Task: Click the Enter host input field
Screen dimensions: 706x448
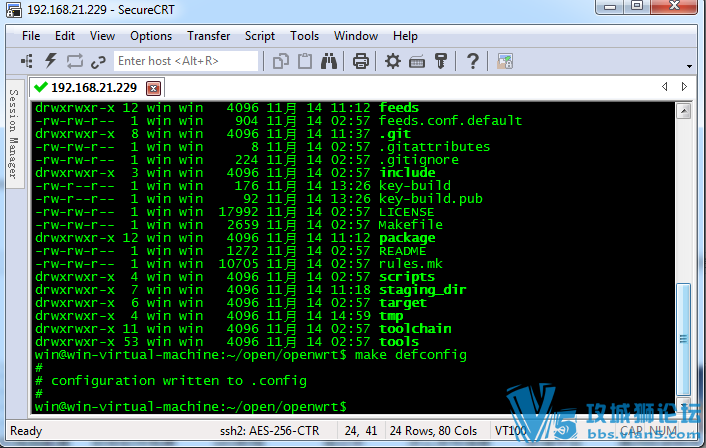Action: [x=186, y=61]
